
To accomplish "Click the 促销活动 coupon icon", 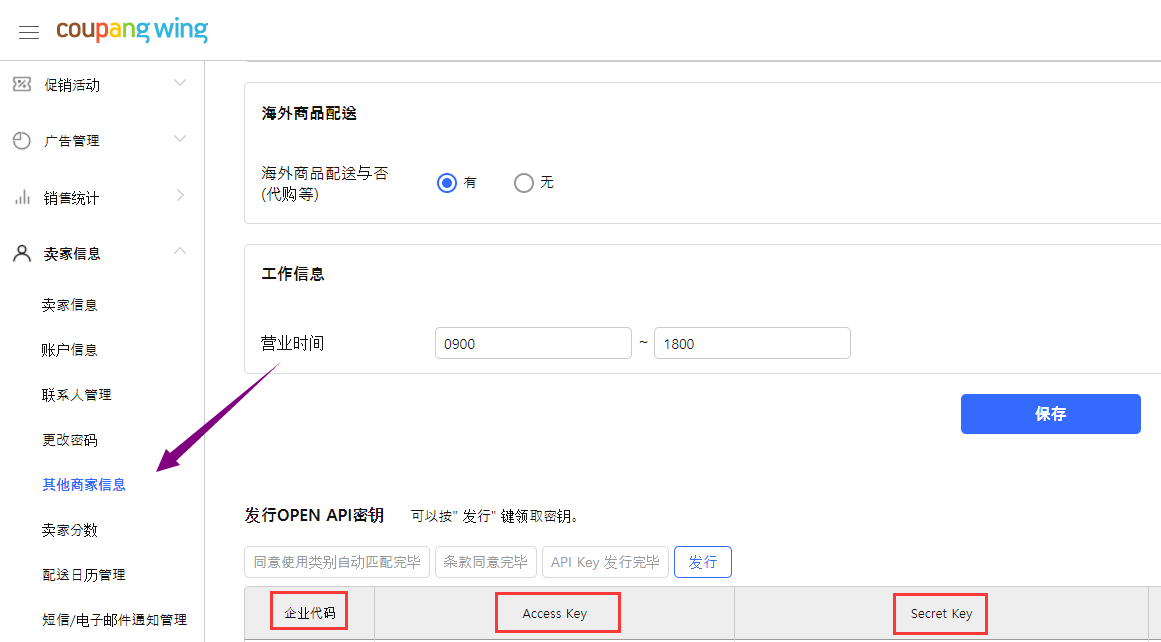I will pyautogui.click(x=22, y=84).
